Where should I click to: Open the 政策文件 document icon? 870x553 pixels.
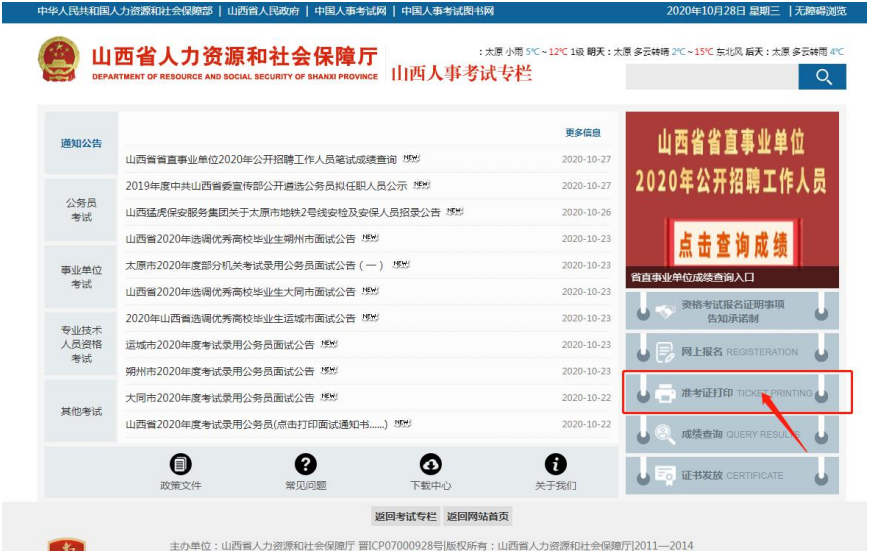[180, 464]
